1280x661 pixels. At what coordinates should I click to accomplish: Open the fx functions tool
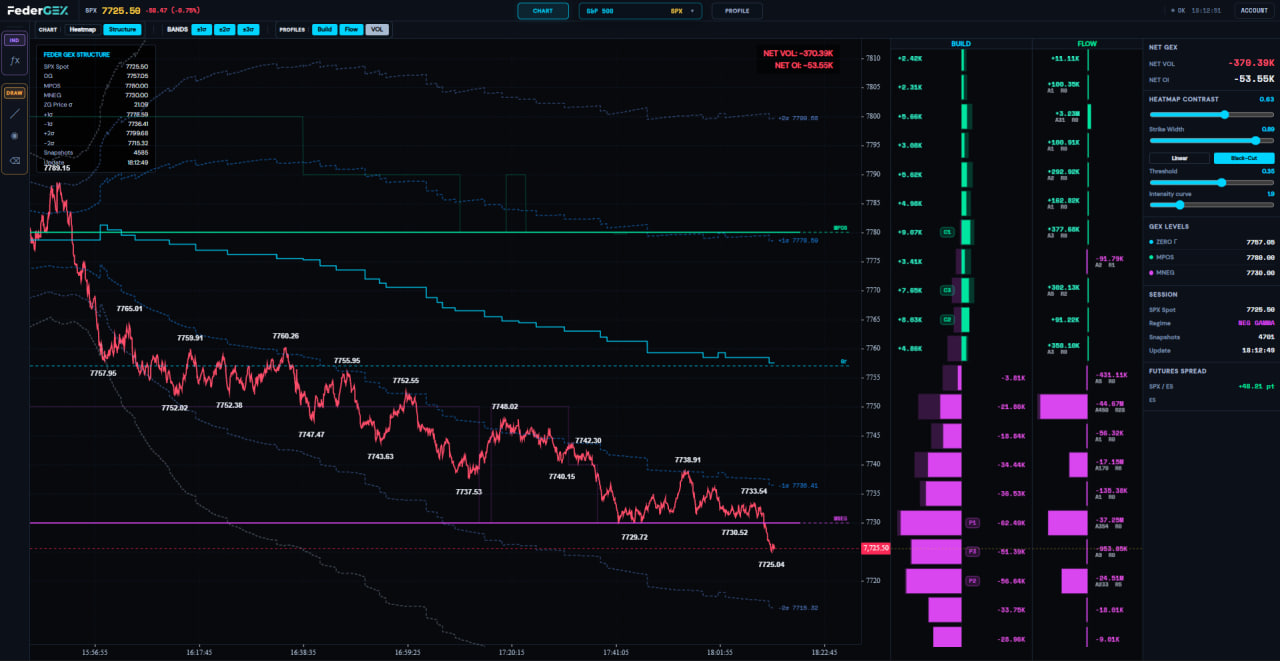pyautogui.click(x=14, y=61)
